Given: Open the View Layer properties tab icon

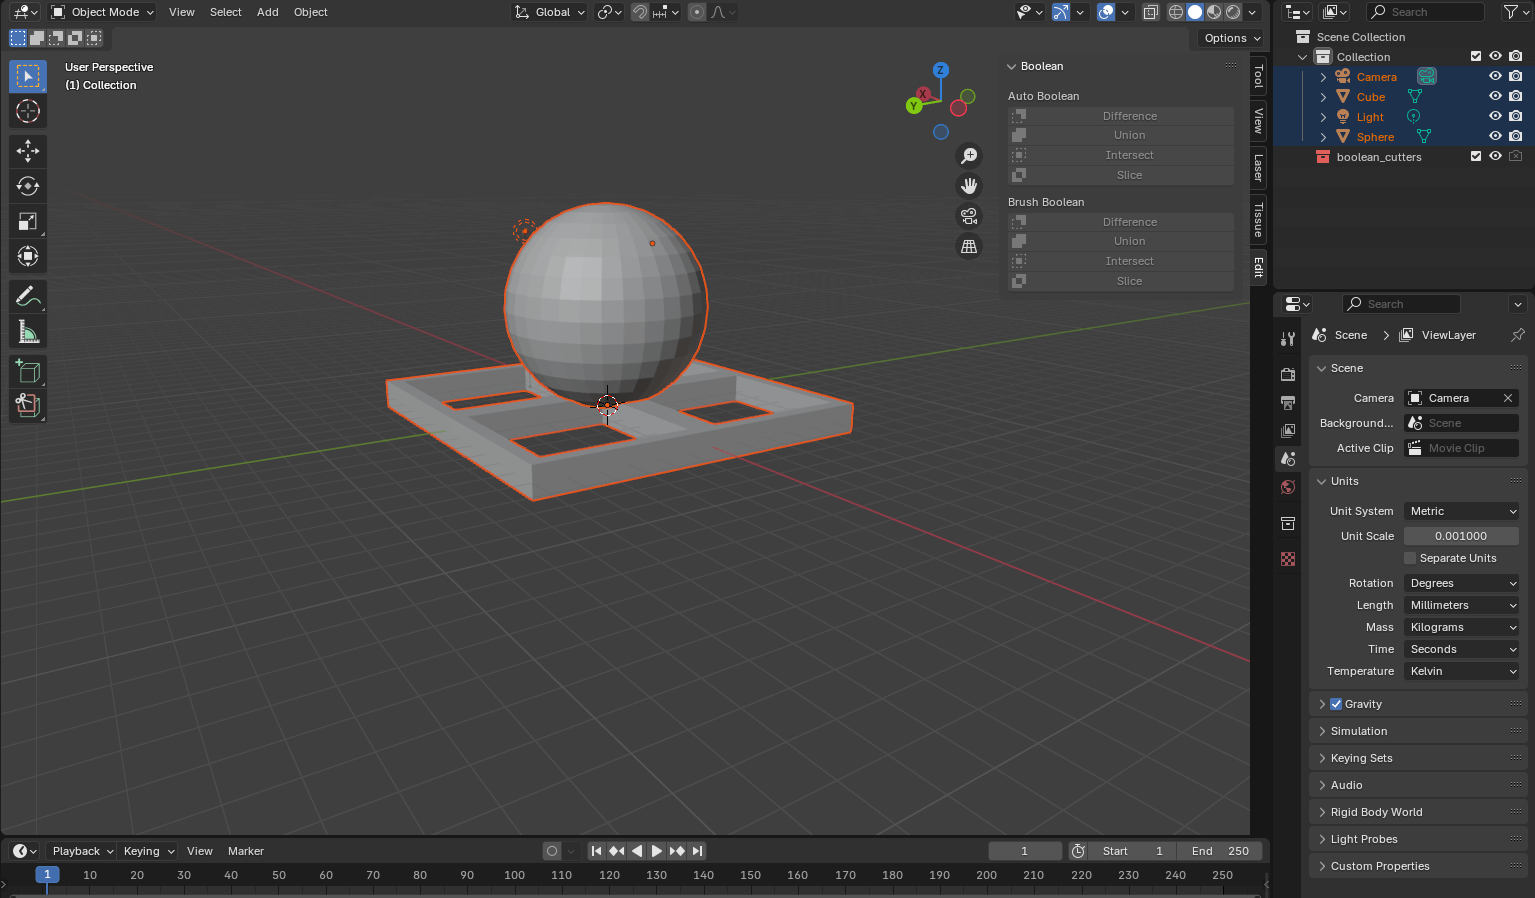Looking at the screenshot, I should click(1288, 430).
